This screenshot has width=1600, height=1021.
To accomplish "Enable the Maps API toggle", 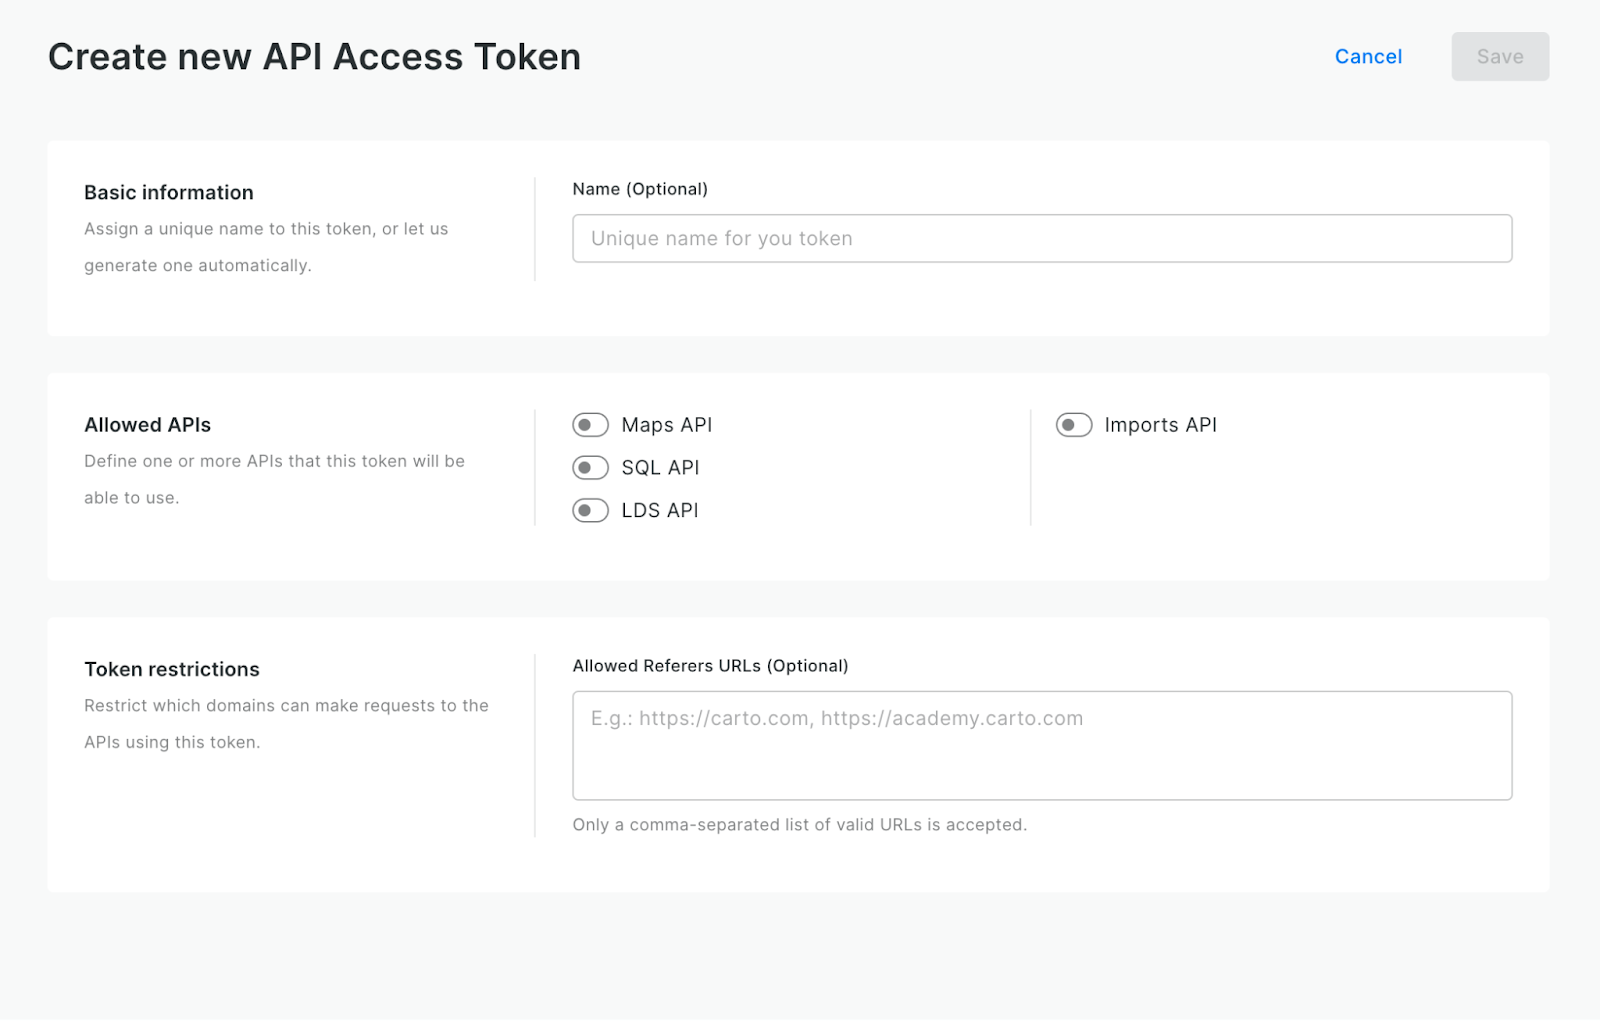I will 590,425.
